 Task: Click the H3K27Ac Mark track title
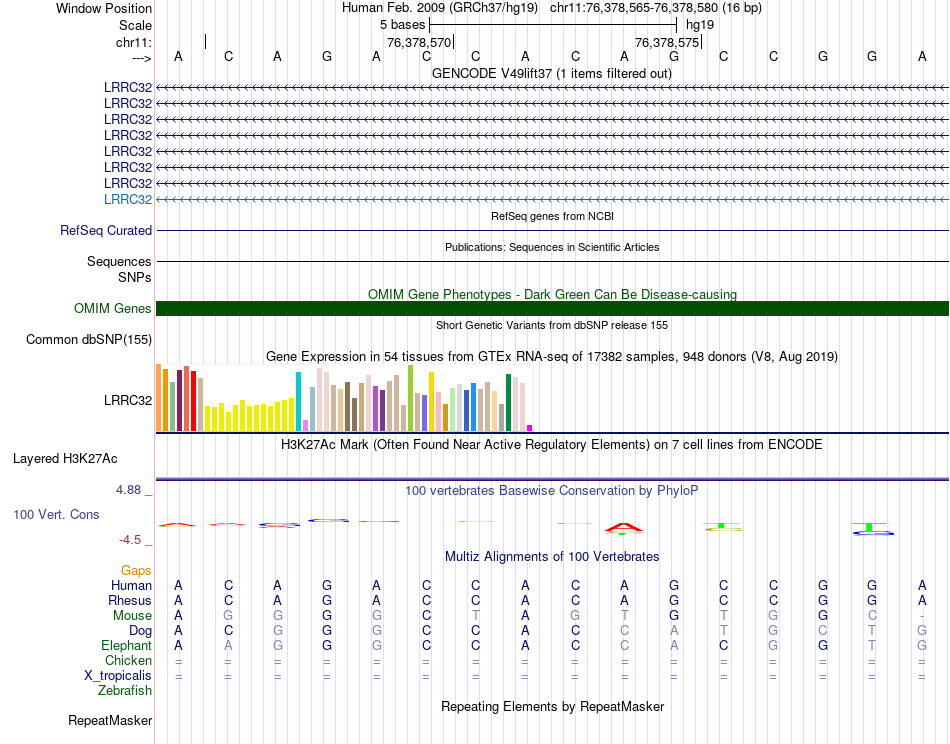click(552, 445)
